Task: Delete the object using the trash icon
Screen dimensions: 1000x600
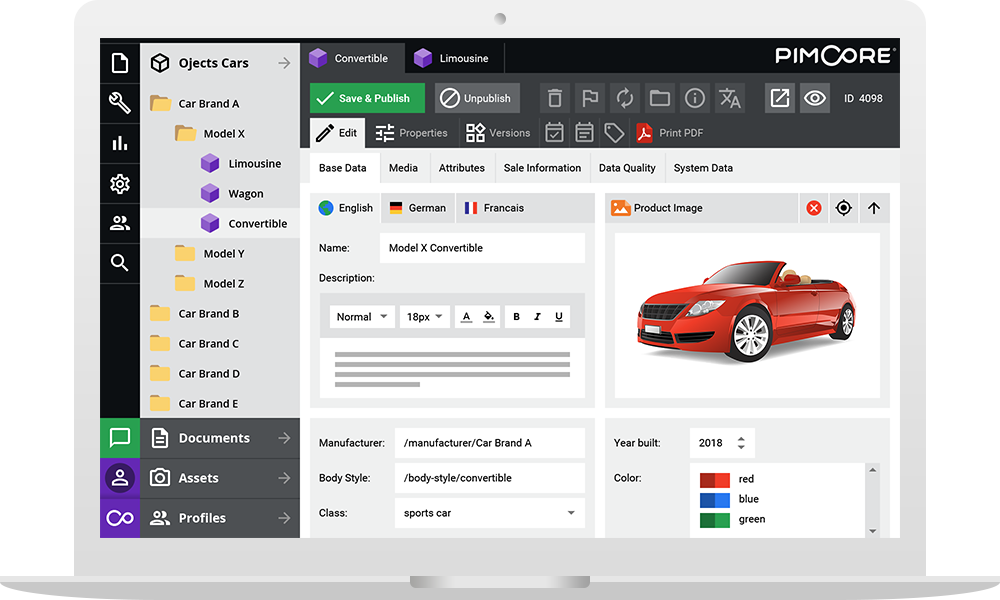Action: click(x=555, y=97)
